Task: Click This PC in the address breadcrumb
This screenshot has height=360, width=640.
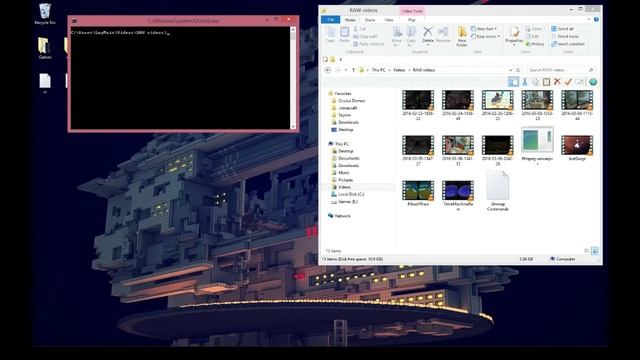Action: click(x=378, y=70)
